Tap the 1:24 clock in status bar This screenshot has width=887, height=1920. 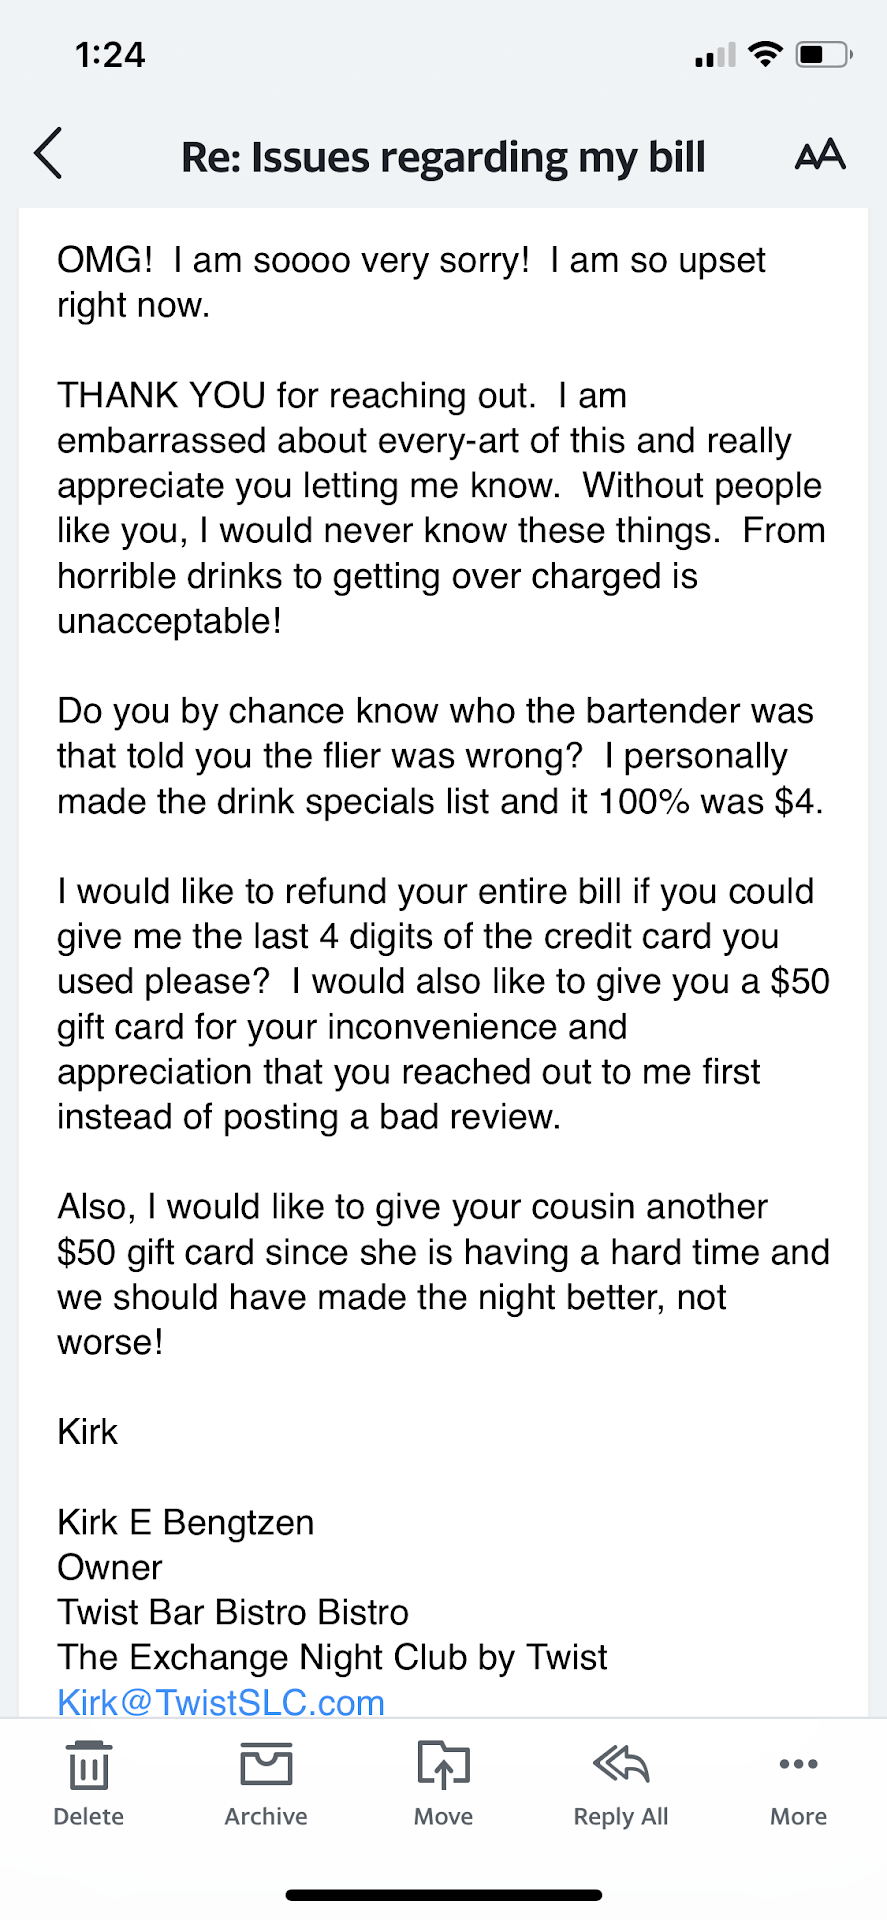tap(110, 54)
